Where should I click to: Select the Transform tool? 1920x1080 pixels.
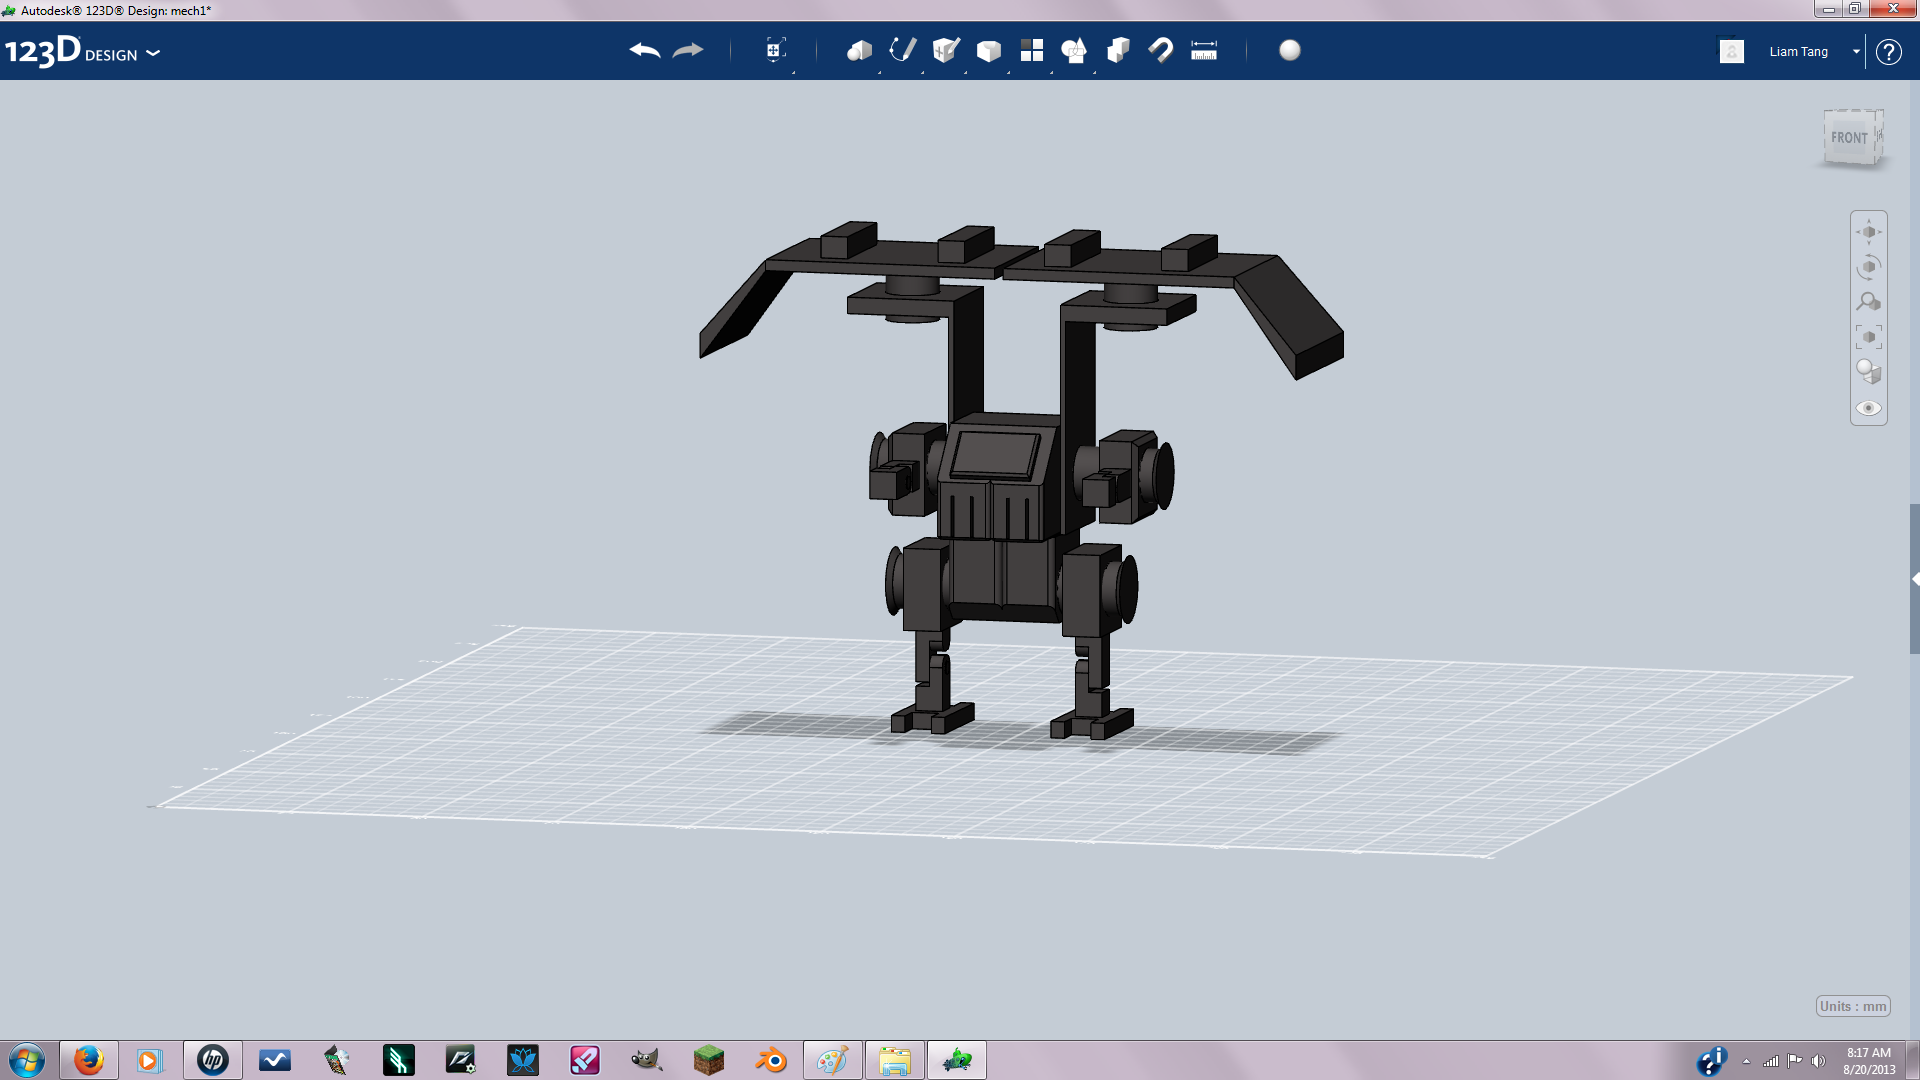pos(777,50)
